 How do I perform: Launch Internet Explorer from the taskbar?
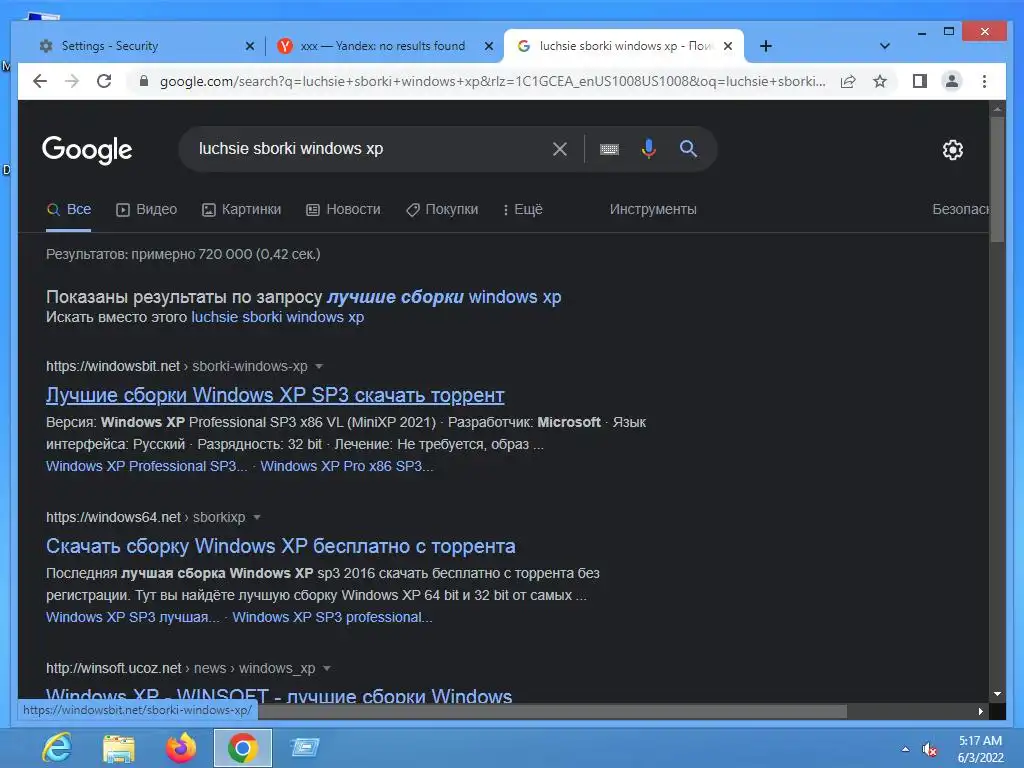pyautogui.click(x=57, y=748)
